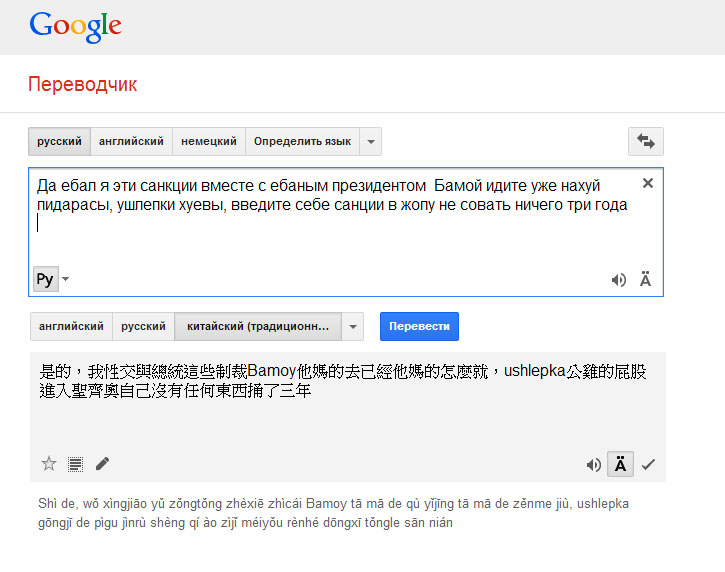
Task: Select английский as source language
Action: (131, 141)
